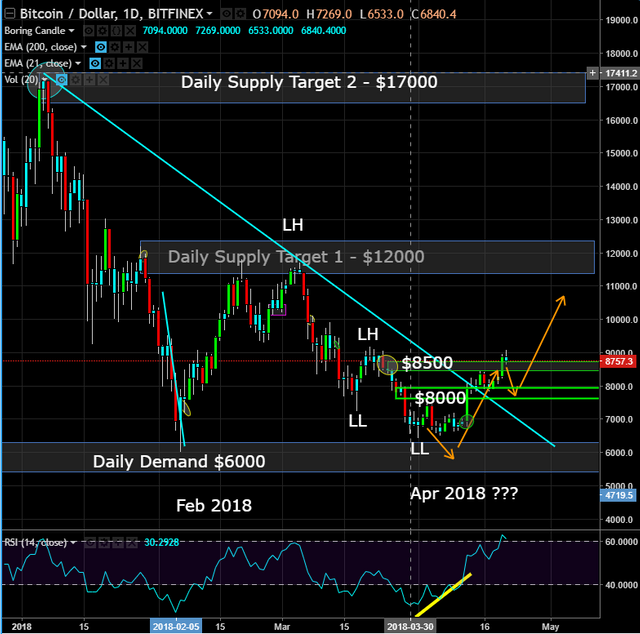Image resolution: width=640 pixels, height=634 pixels.
Task: Expand the RSI (14, close) dropdown arrow
Action: click(x=73, y=543)
